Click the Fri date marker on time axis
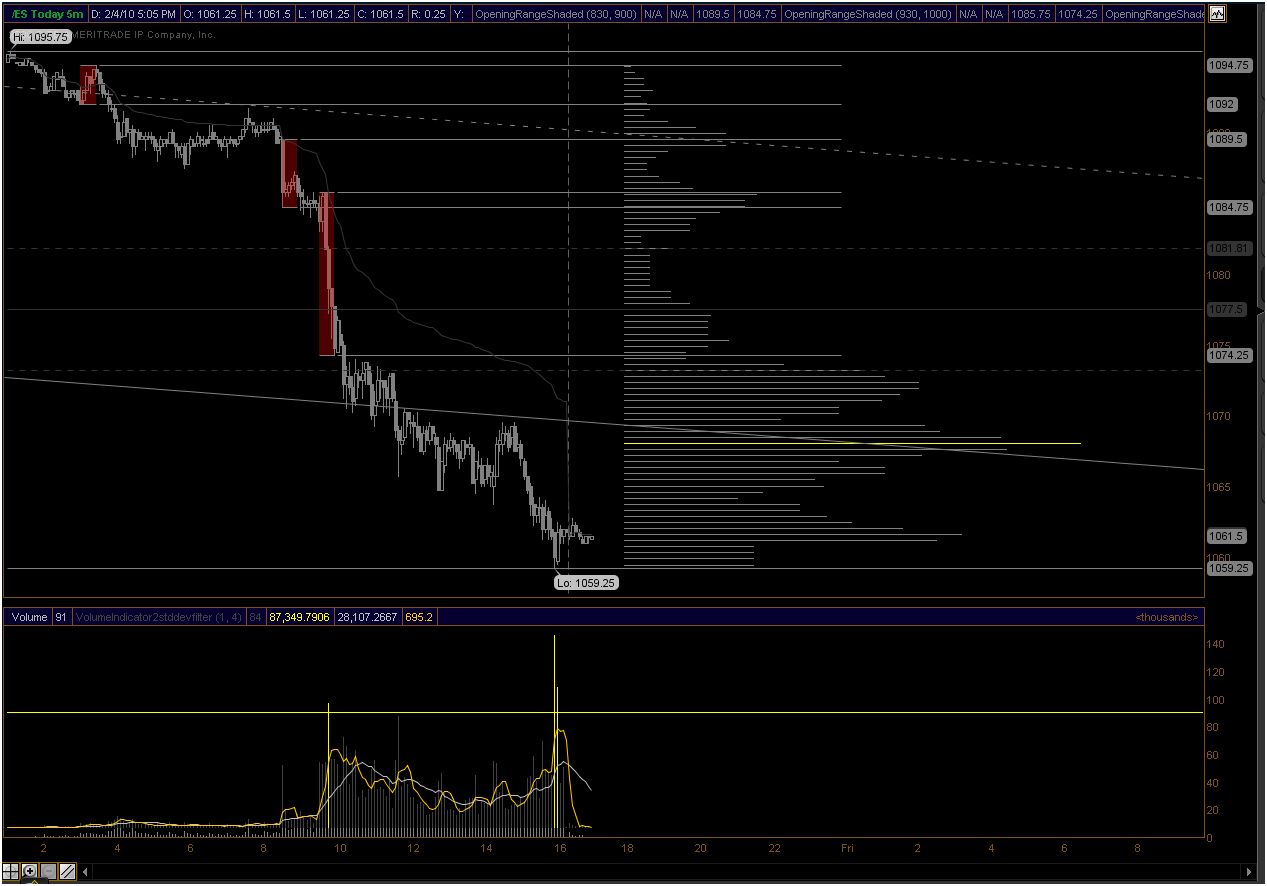Screen dimensions: 1267x886 846,848
